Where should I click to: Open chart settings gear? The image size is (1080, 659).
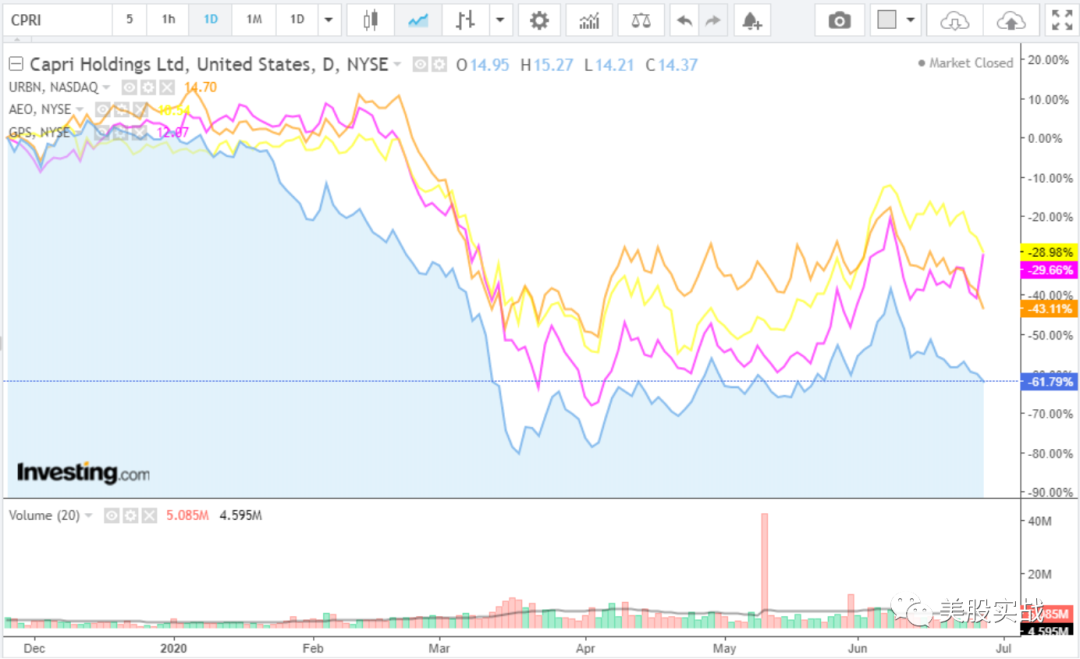click(x=539, y=20)
